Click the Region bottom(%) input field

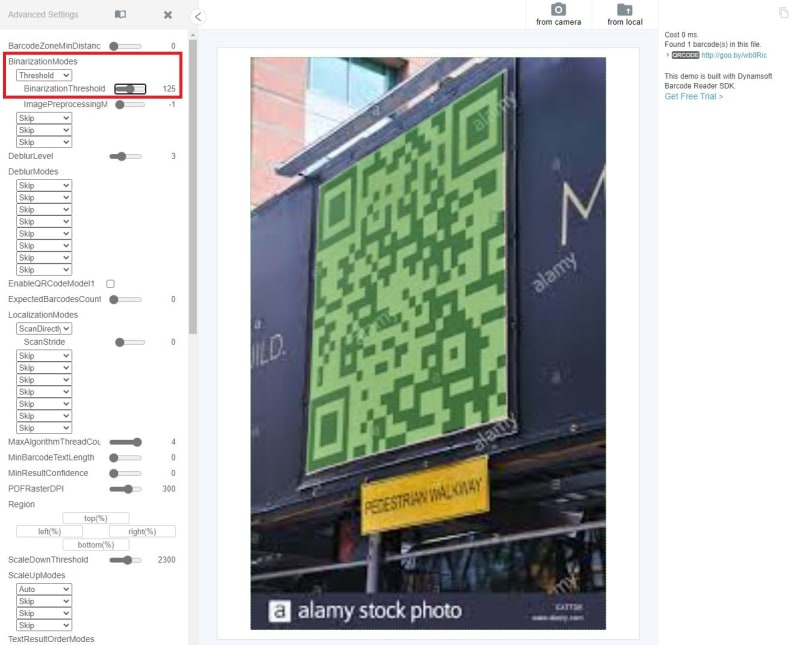click(96, 544)
